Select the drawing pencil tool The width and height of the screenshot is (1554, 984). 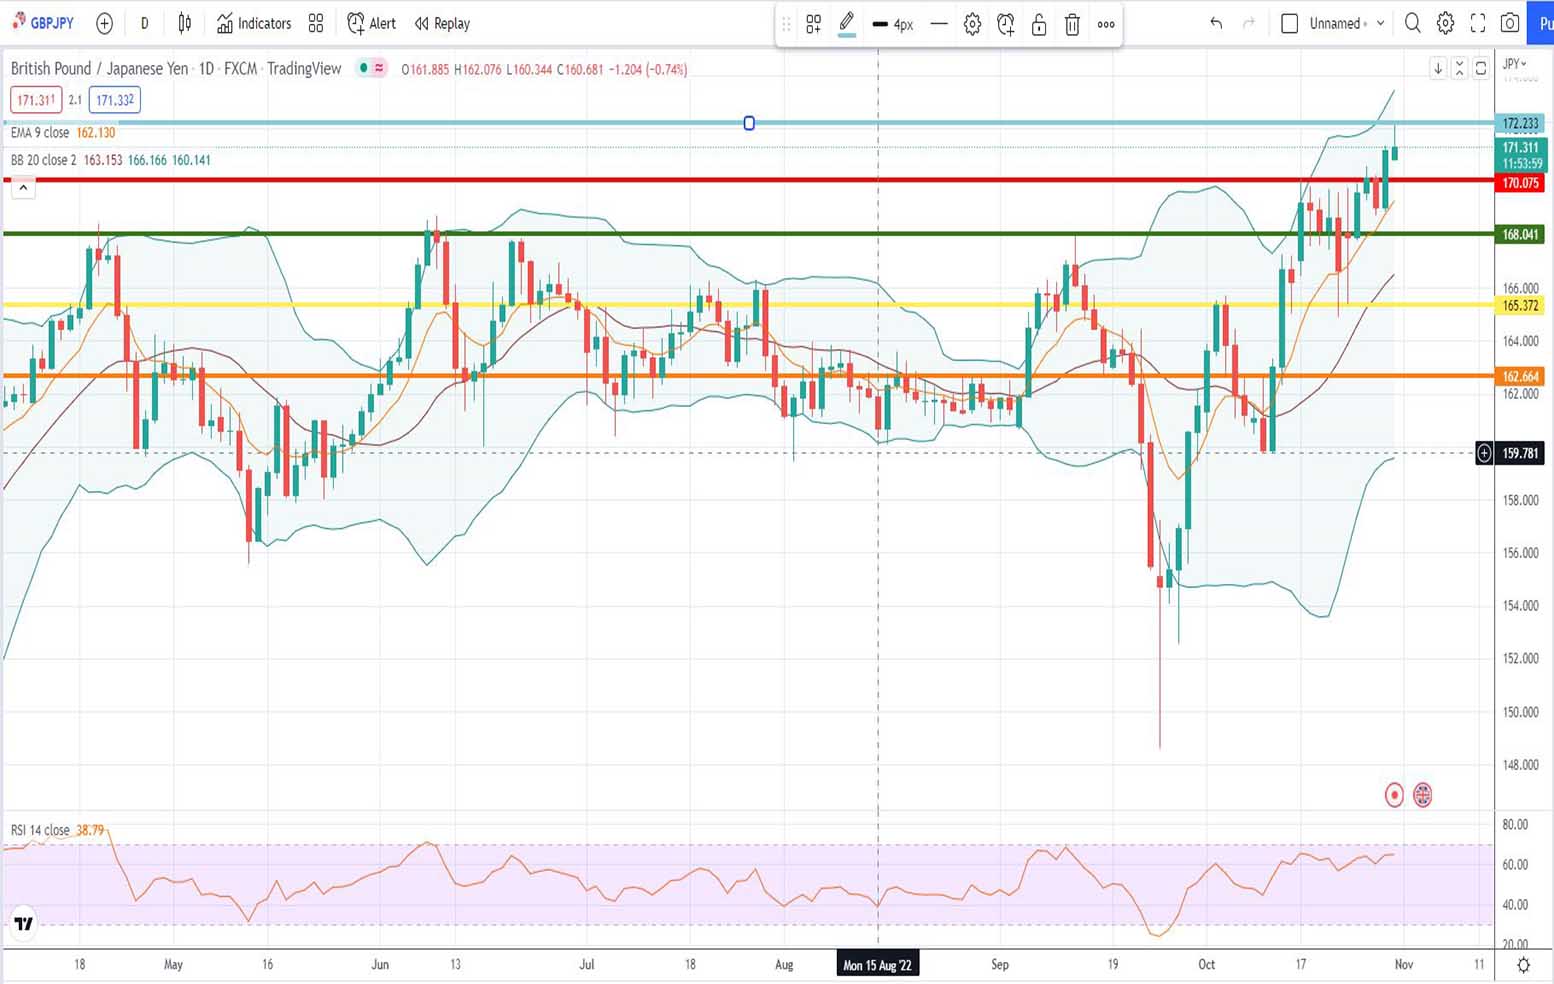[846, 23]
